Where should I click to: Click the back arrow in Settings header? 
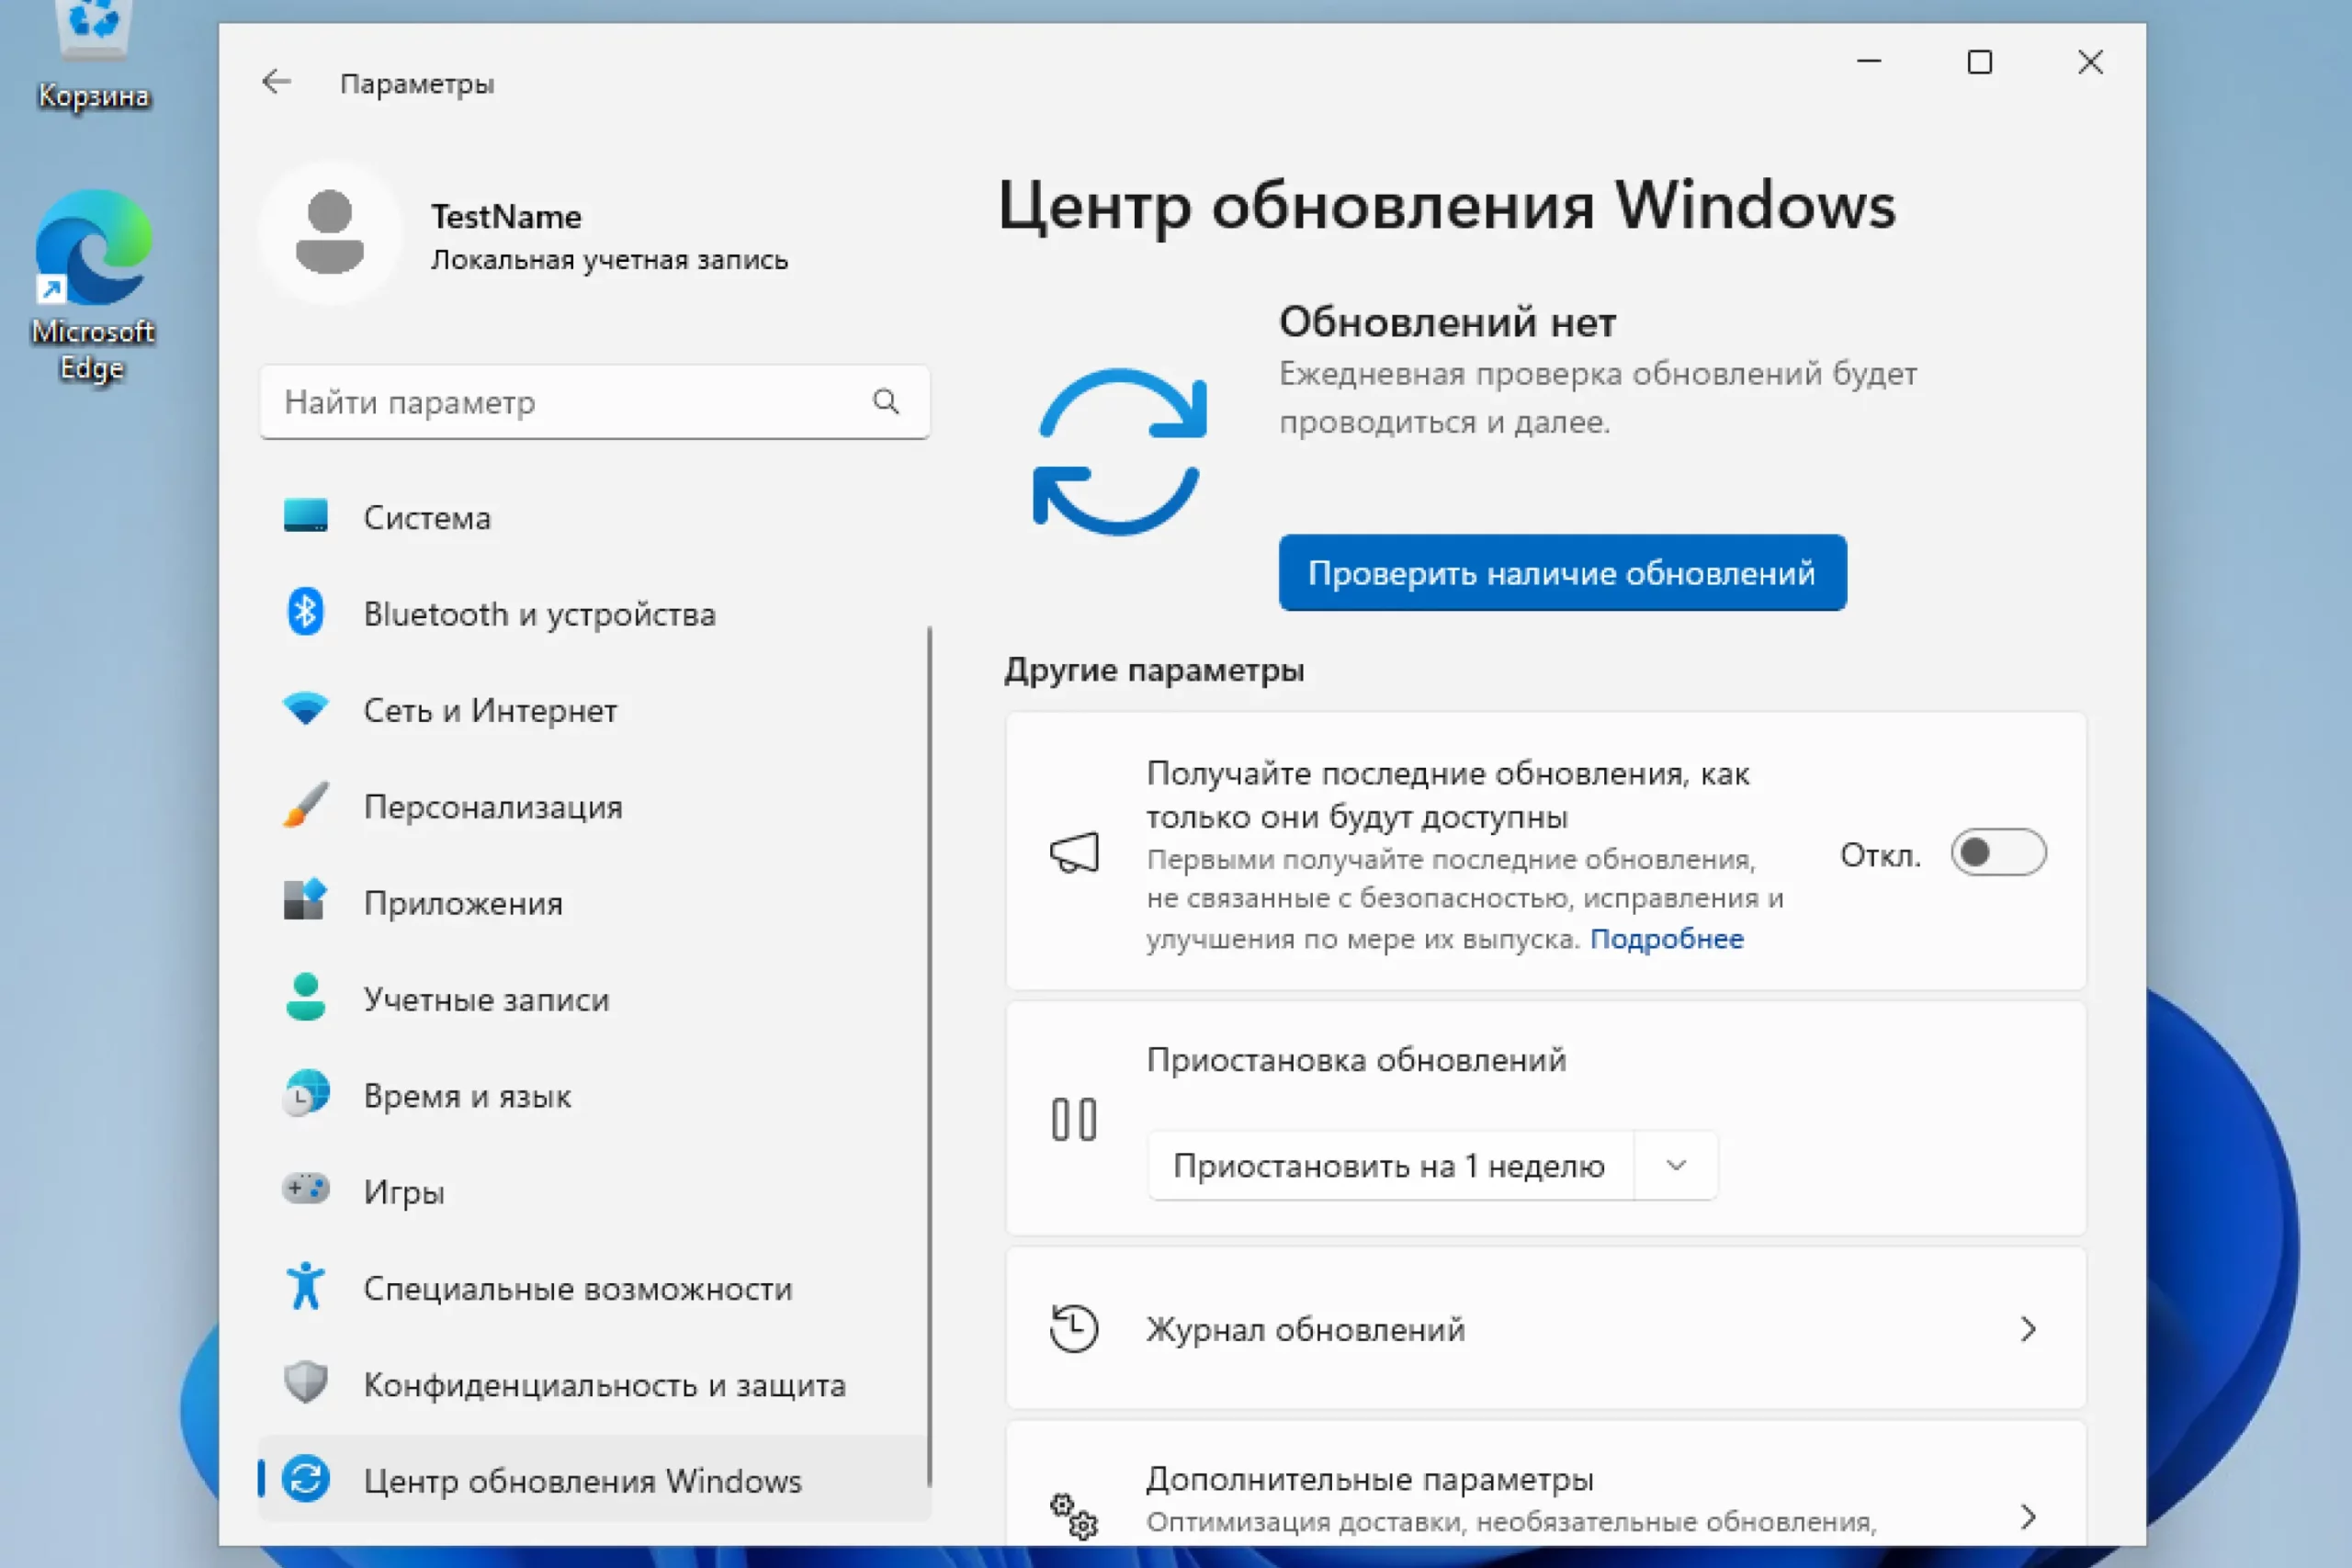click(276, 82)
